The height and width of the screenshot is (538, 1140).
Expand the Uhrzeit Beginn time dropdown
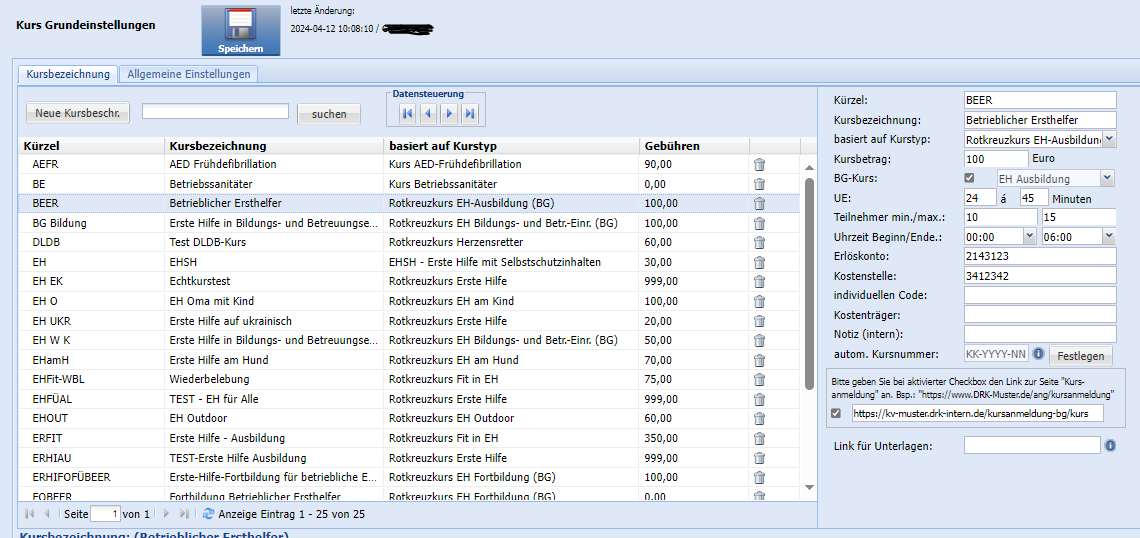point(1030,236)
